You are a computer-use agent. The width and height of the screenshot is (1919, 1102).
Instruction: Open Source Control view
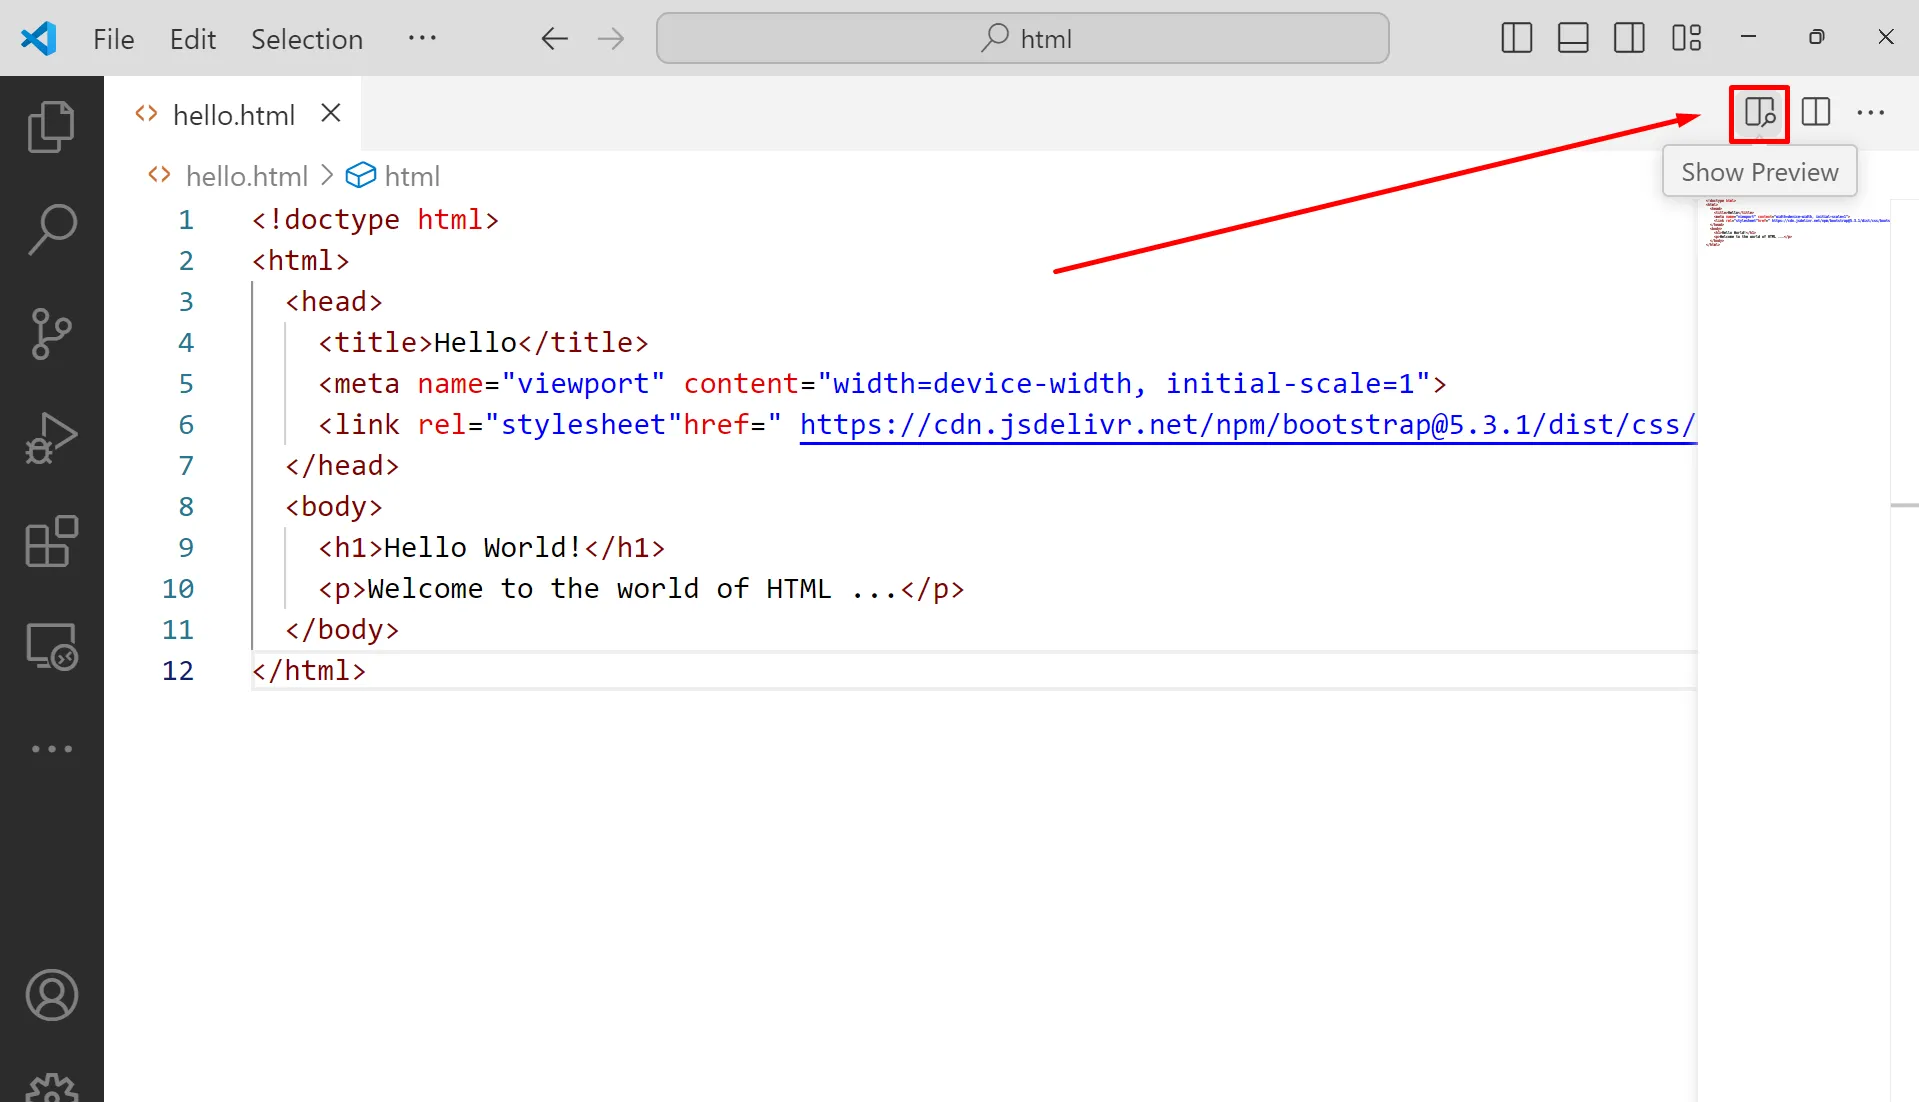pyautogui.click(x=51, y=334)
